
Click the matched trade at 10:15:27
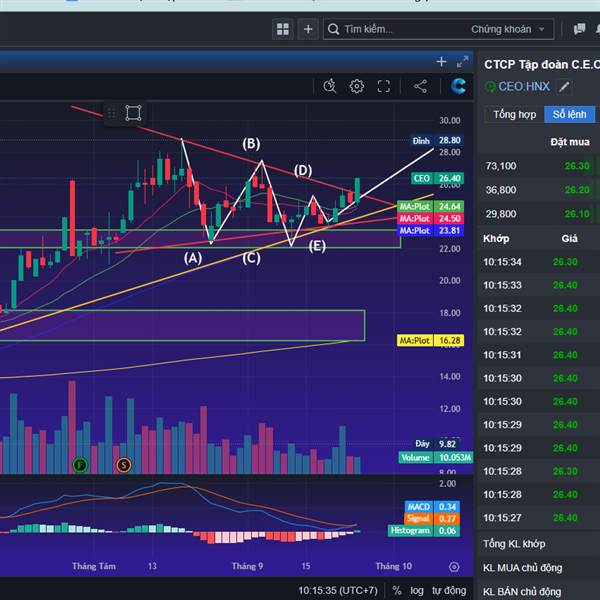click(x=539, y=518)
